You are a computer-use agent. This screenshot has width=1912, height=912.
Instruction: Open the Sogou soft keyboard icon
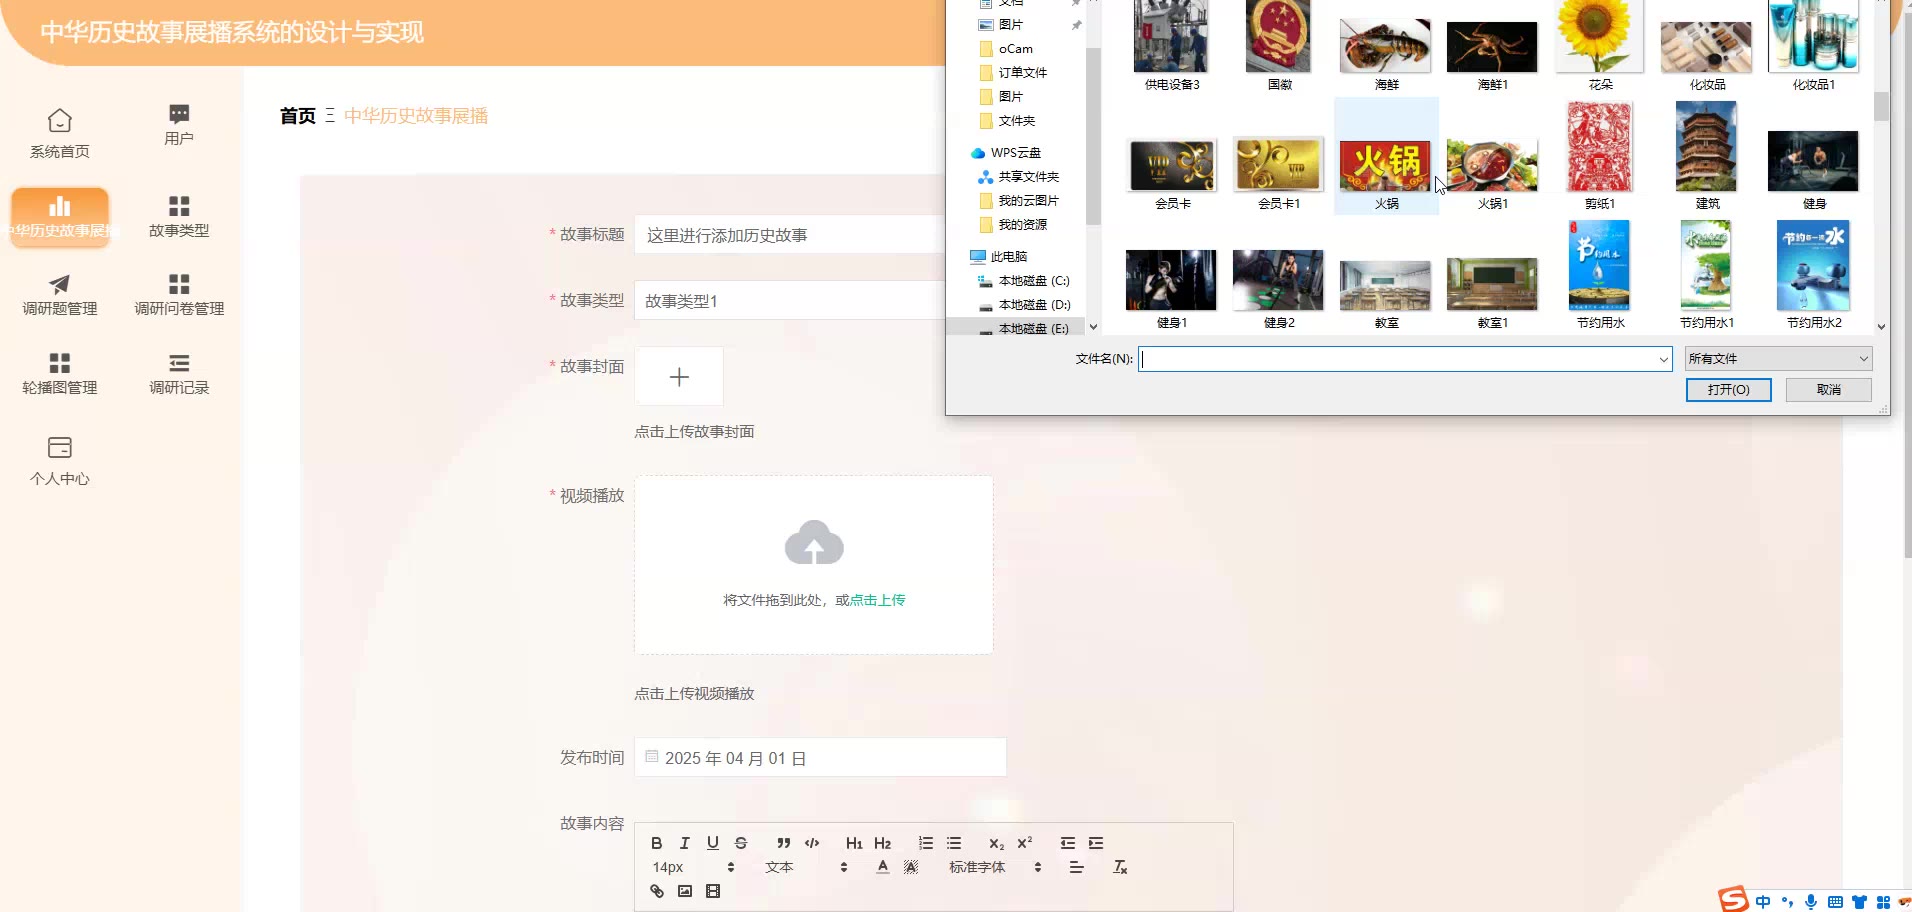pos(1835,902)
